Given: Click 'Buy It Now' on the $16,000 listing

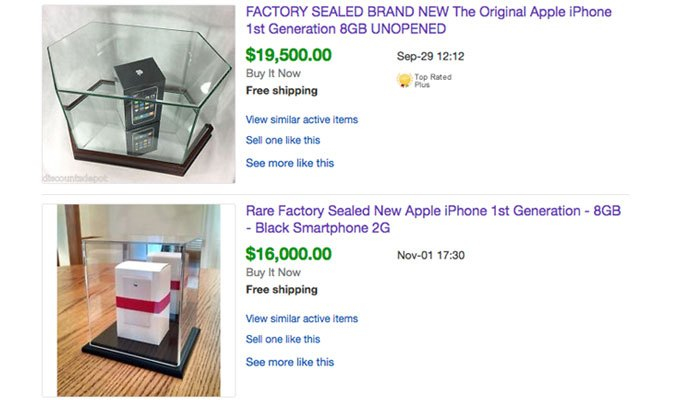Looking at the screenshot, I should [273, 273].
